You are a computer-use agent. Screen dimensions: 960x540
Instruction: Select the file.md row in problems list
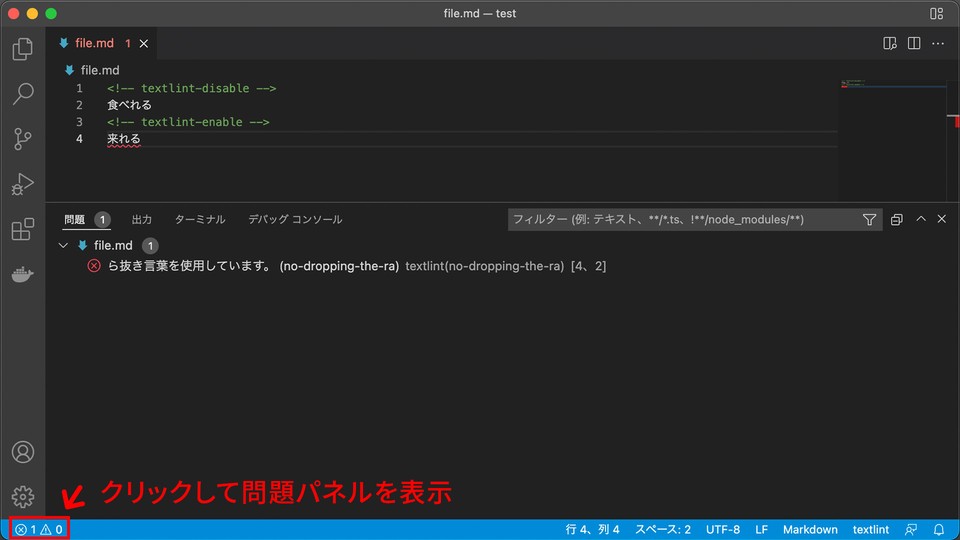coord(502,246)
